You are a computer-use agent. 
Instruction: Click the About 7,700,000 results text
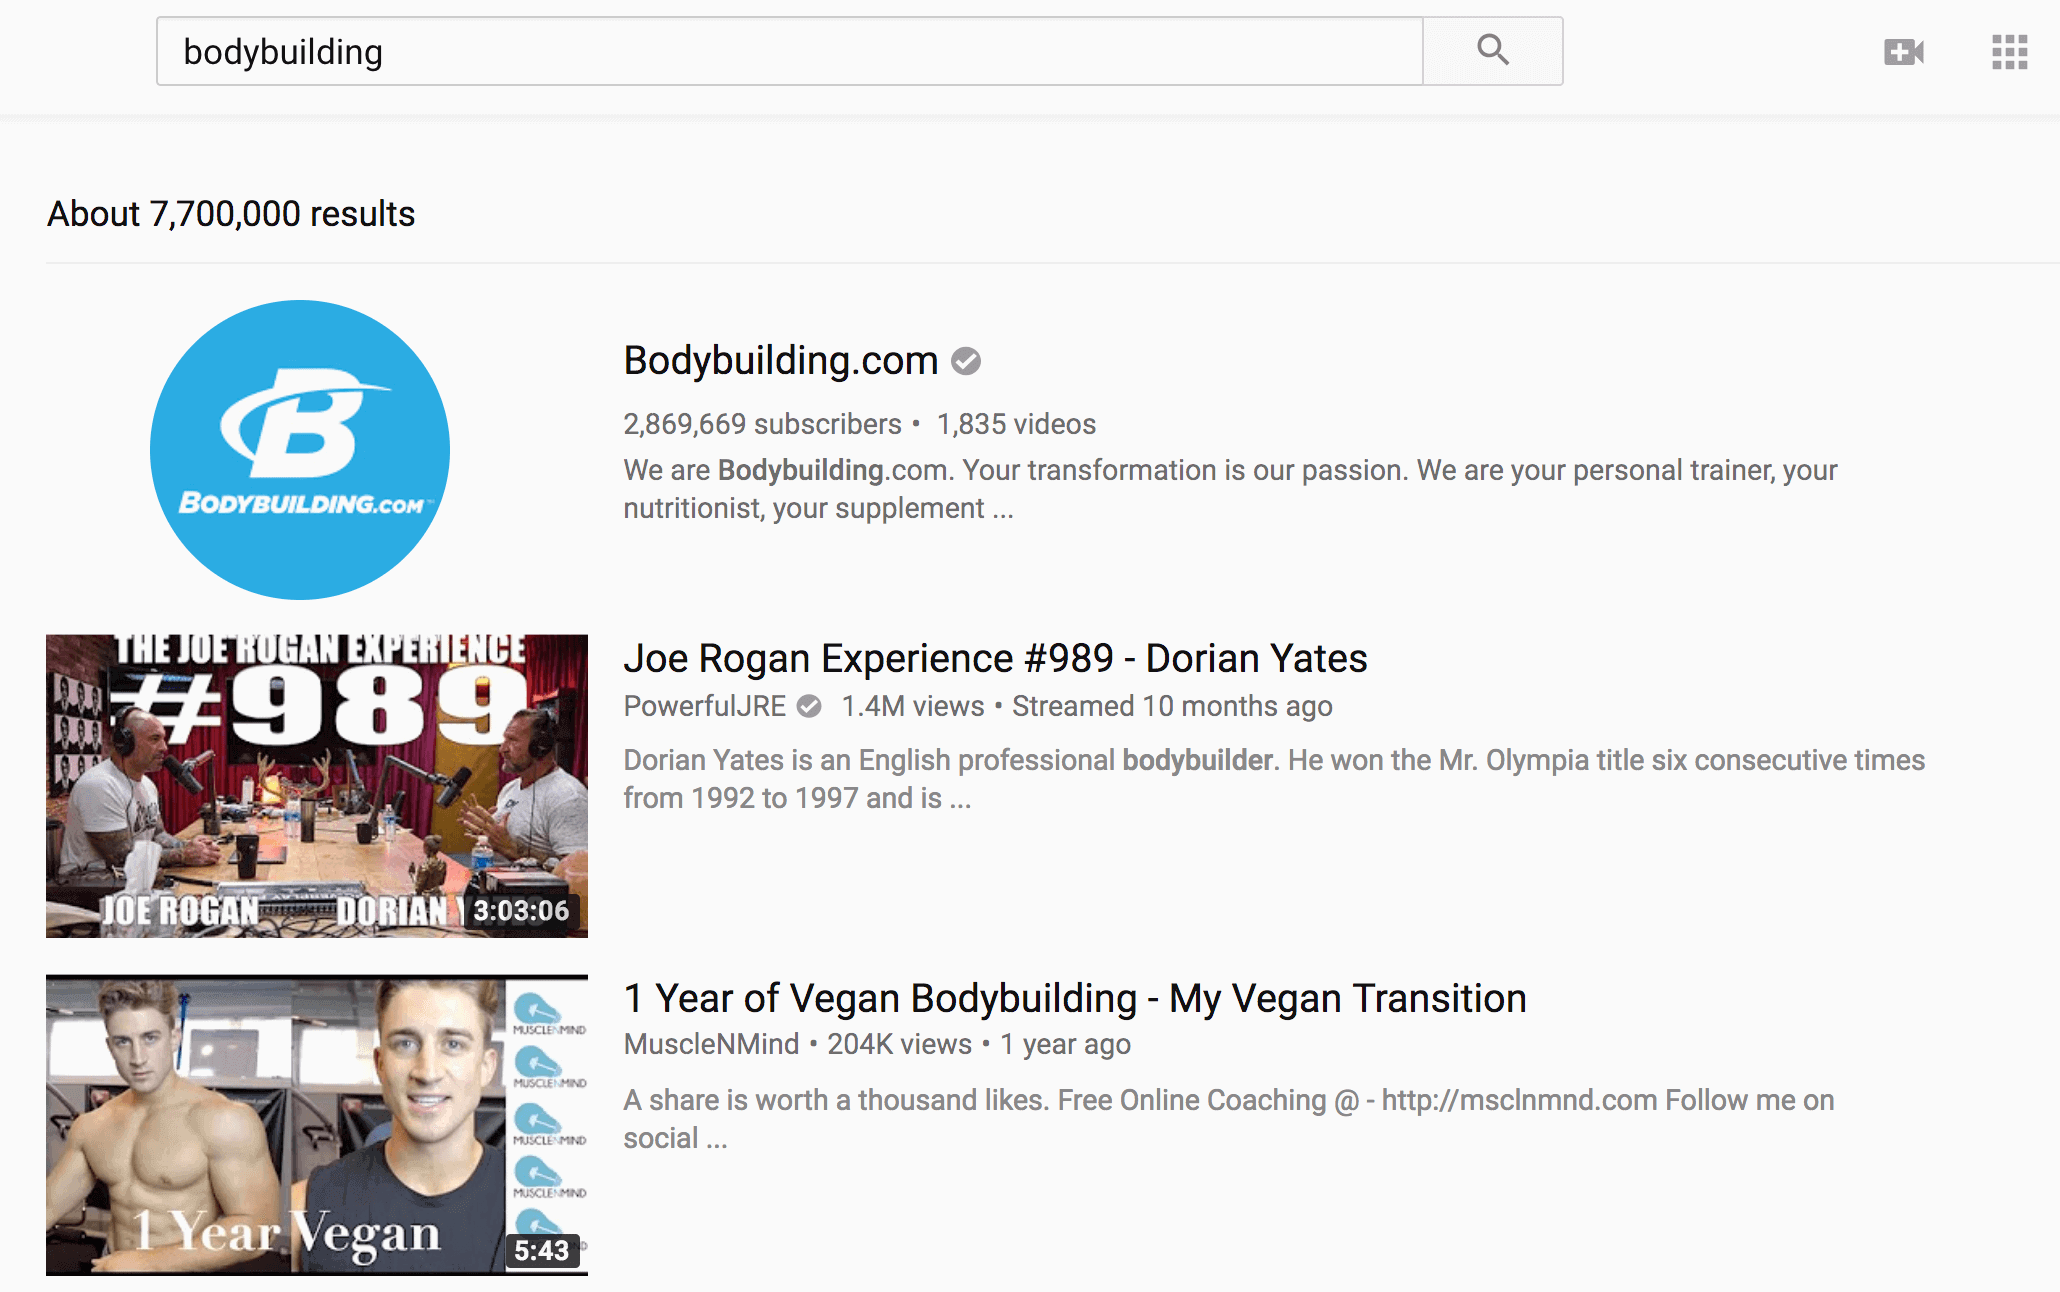click(231, 214)
